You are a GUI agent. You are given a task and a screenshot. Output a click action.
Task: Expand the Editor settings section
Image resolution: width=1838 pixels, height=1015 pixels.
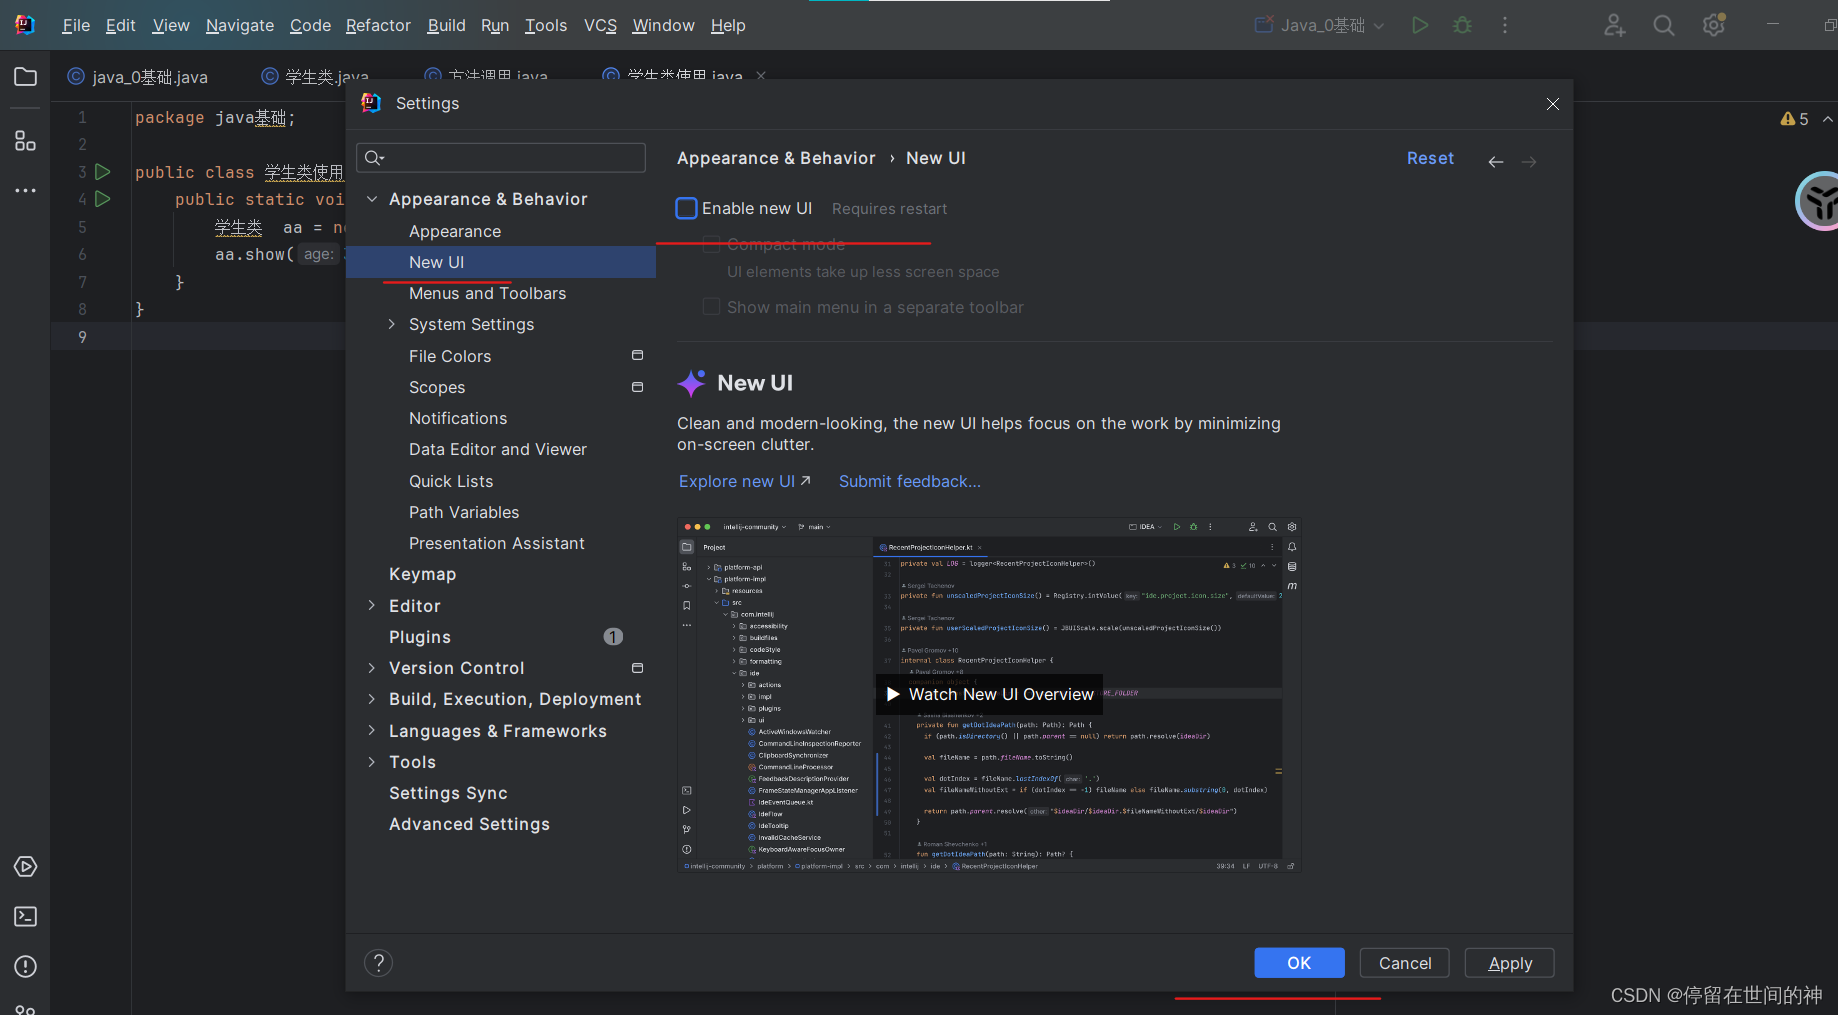pyautogui.click(x=372, y=605)
